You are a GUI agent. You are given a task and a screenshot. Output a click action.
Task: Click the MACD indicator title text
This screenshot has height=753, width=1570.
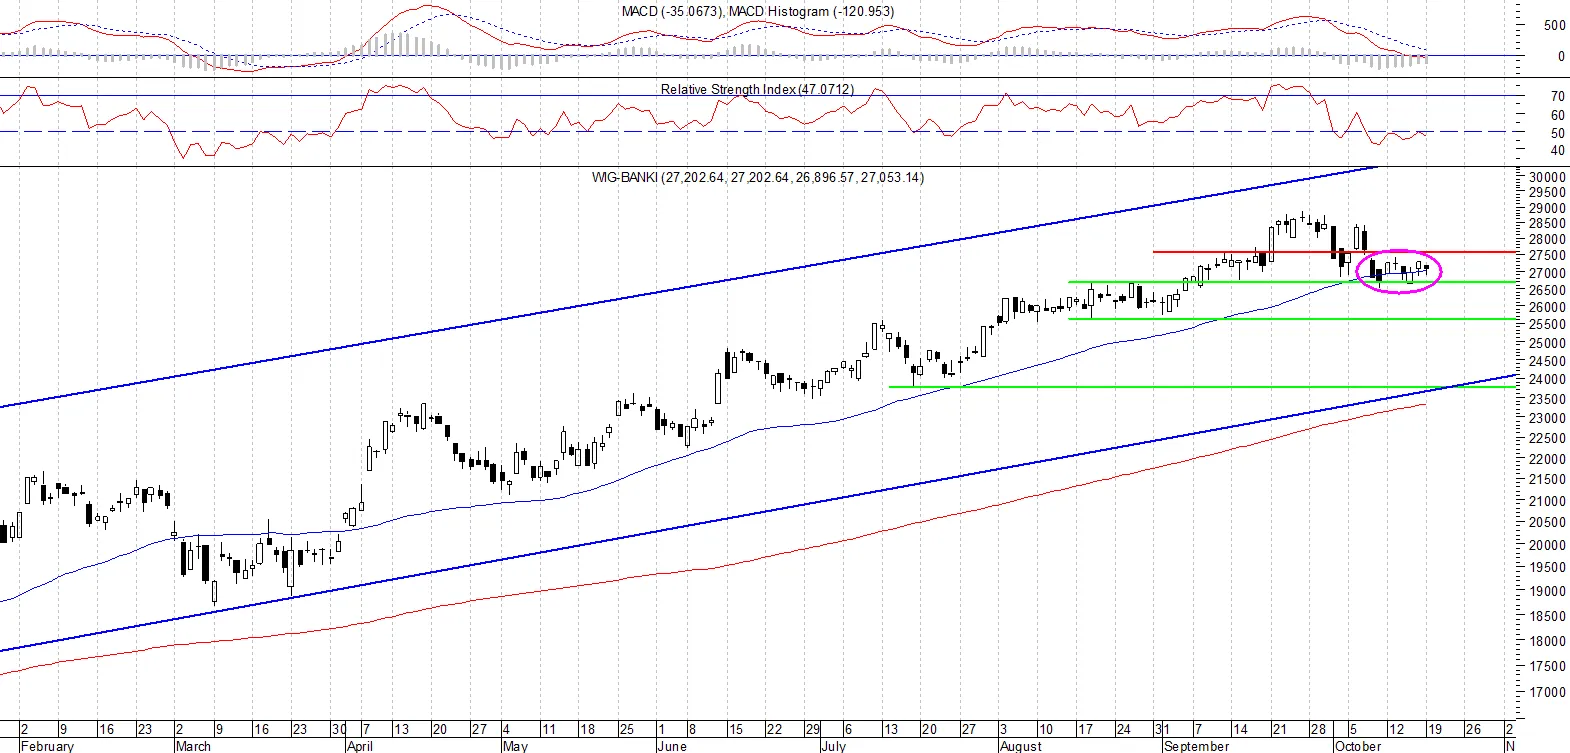[758, 11]
